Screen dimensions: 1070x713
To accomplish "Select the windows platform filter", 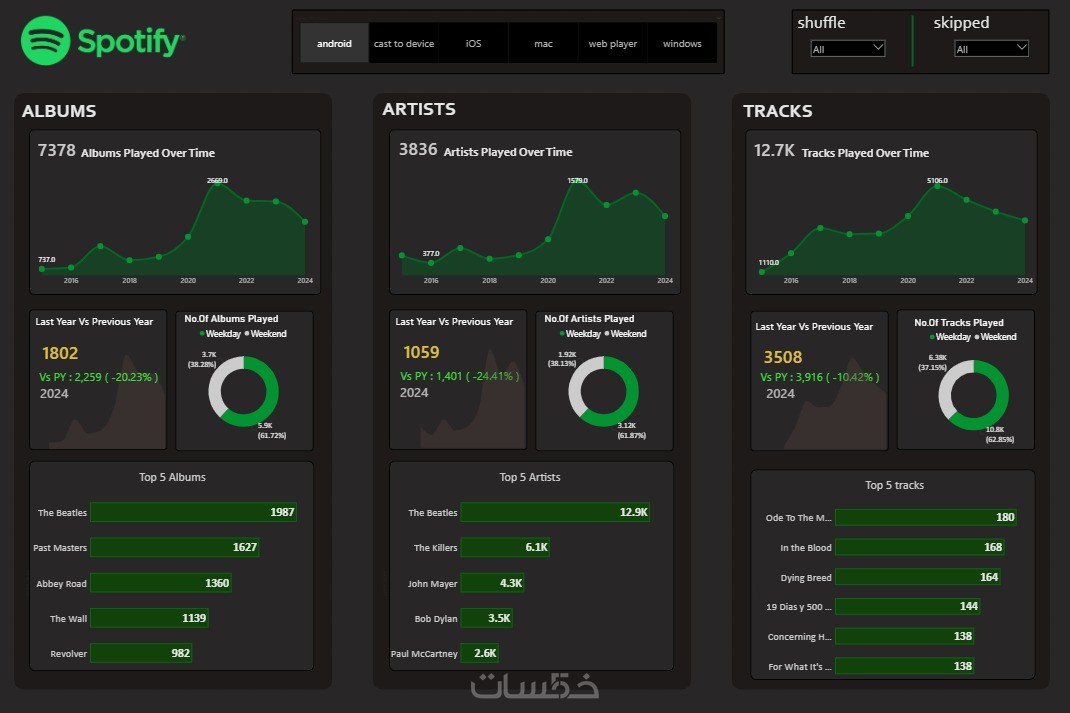I will pos(682,43).
